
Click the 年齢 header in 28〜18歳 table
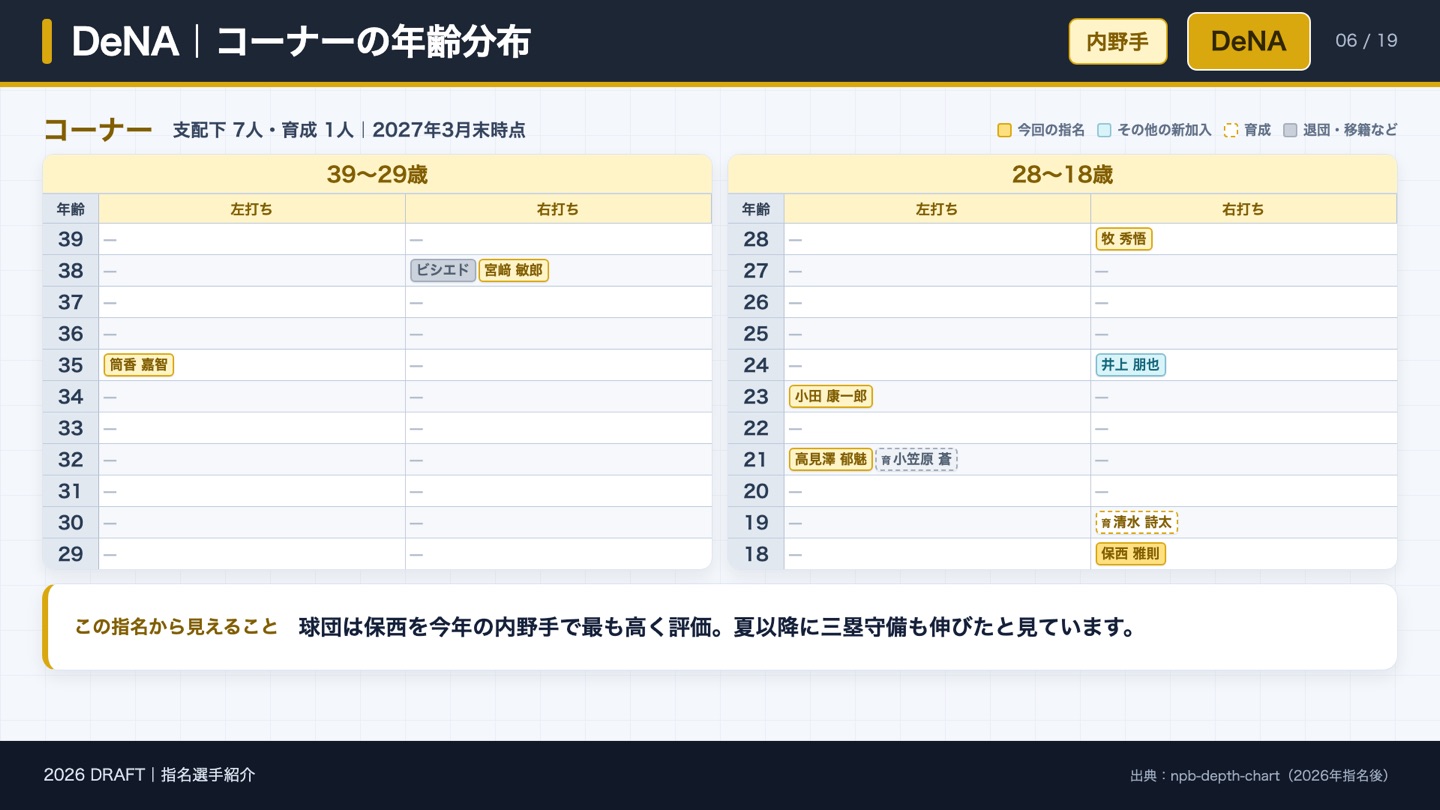[x=756, y=209]
